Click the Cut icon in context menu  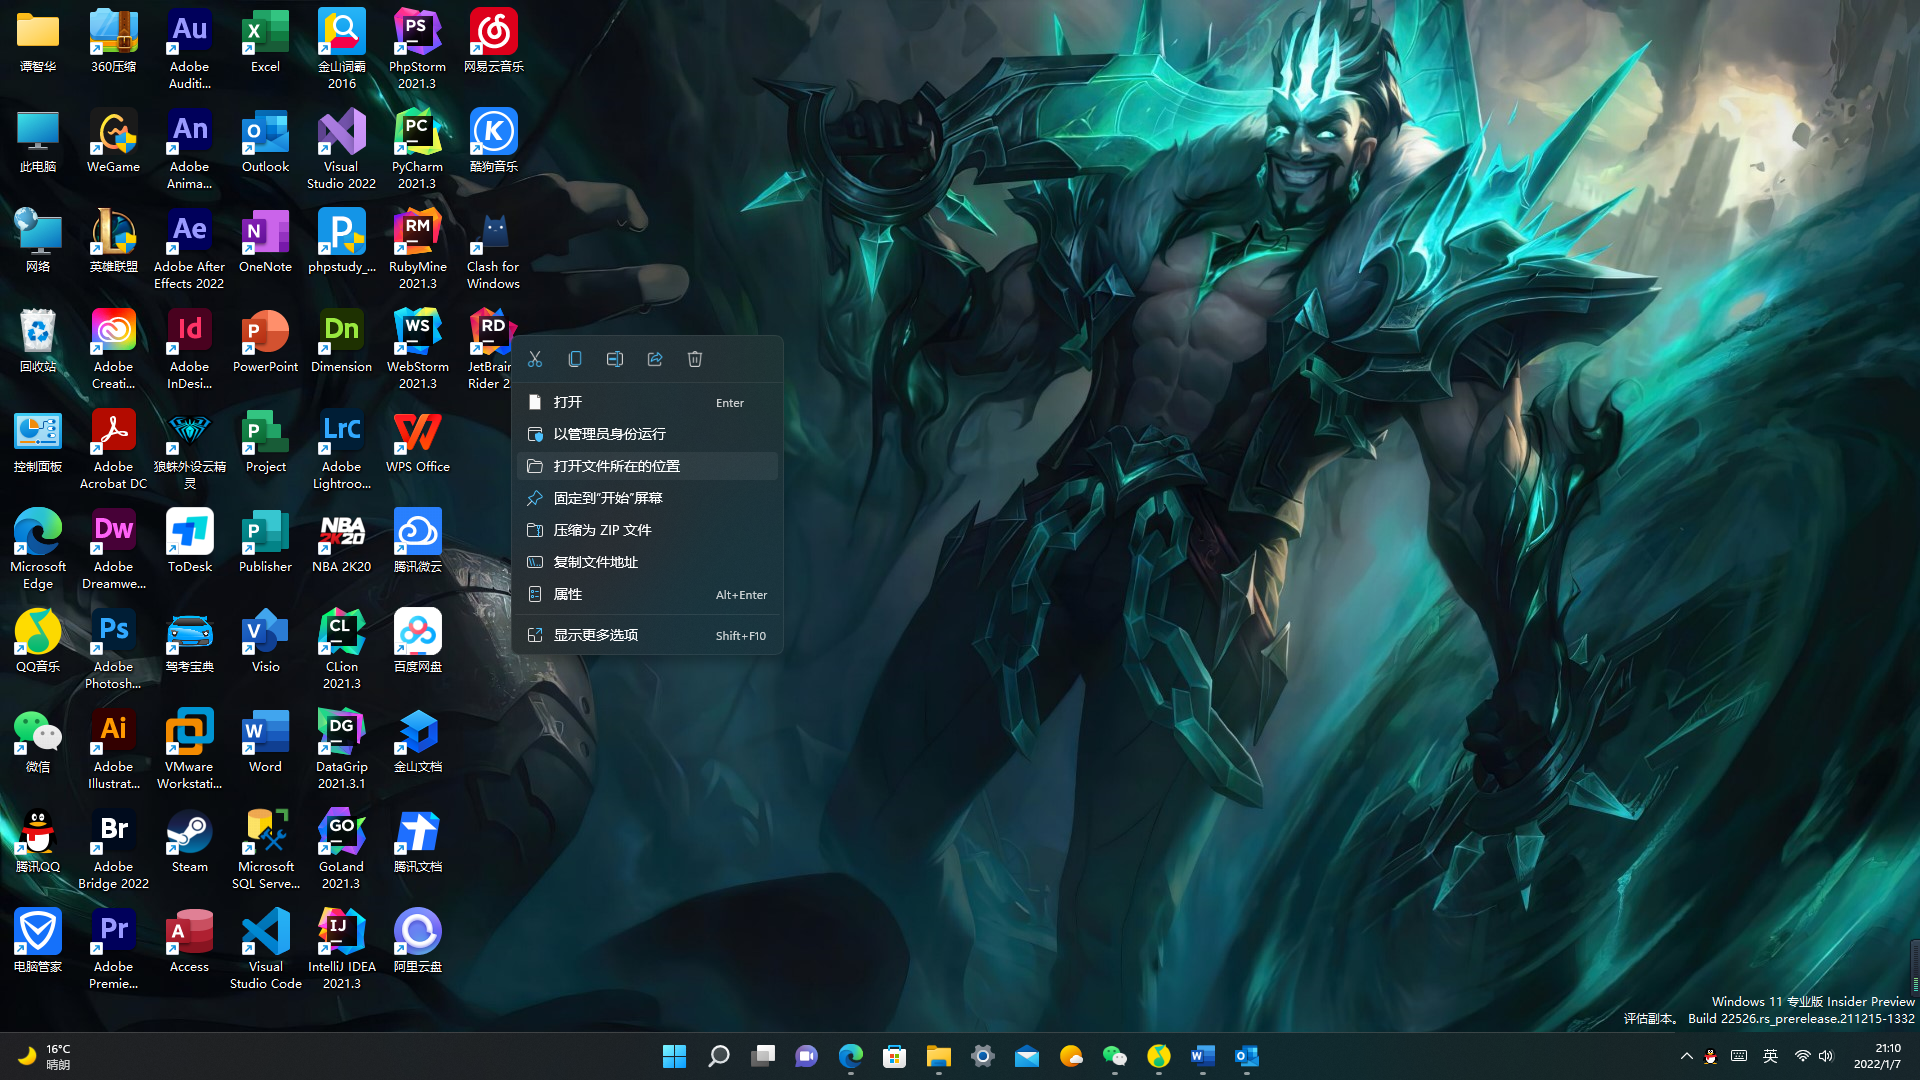click(535, 359)
